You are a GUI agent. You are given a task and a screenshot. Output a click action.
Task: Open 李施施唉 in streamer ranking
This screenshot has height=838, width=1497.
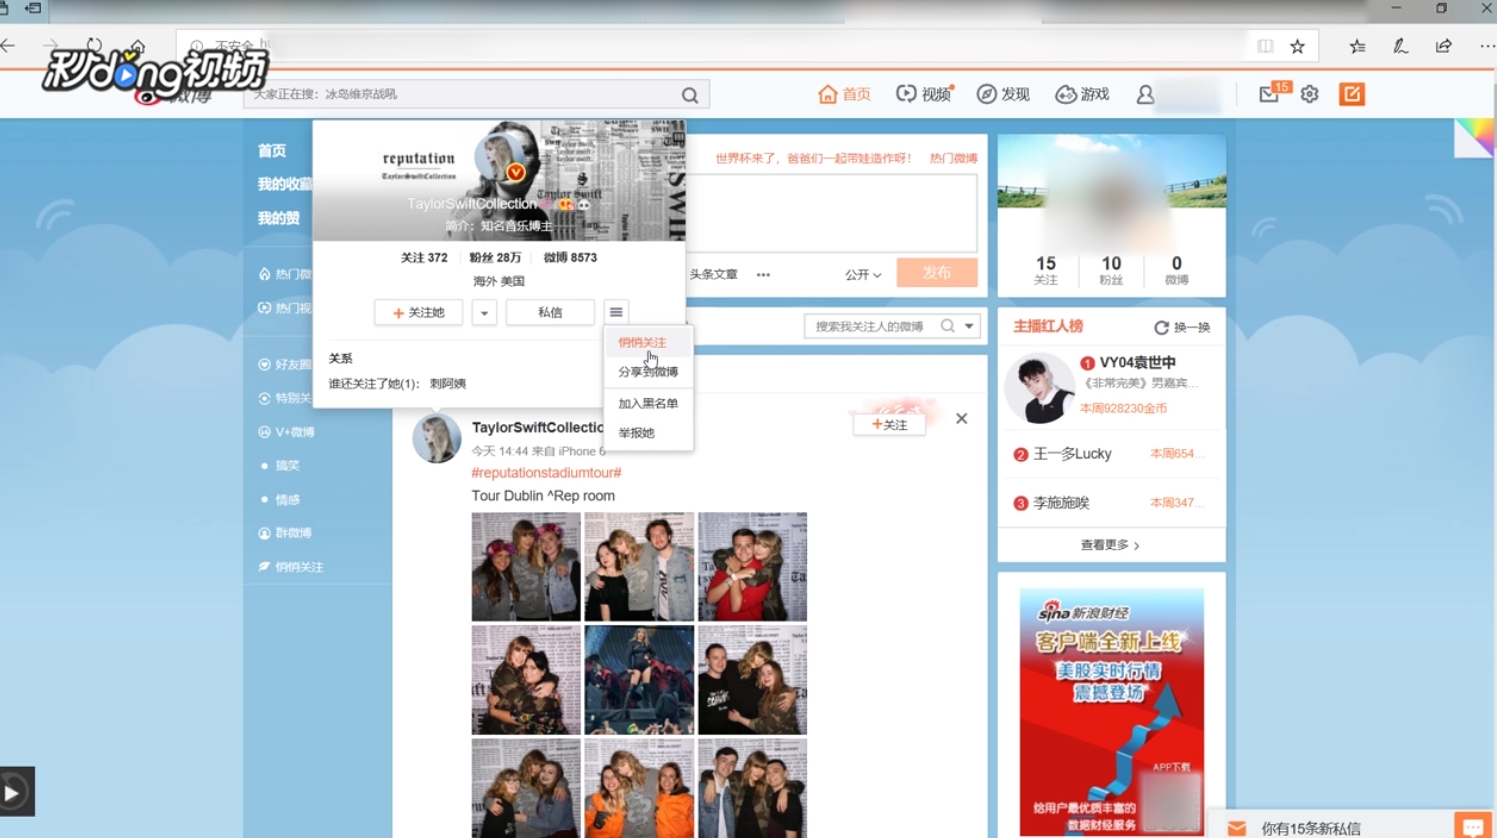1061,503
